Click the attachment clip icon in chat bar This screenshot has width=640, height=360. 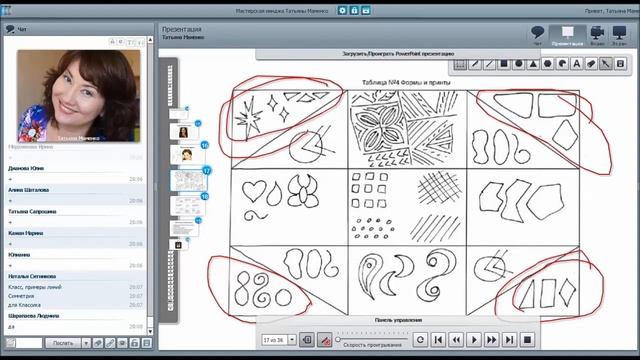point(98,343)
